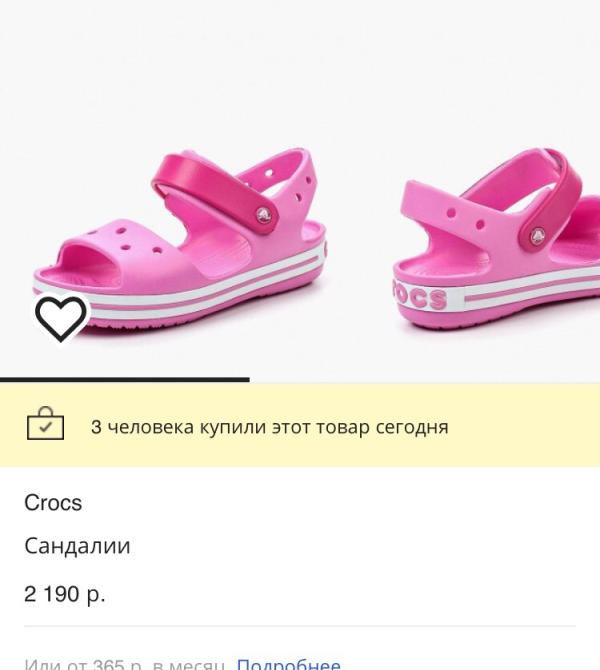Select the "Сандалии" product title

(x=77, y=547)
